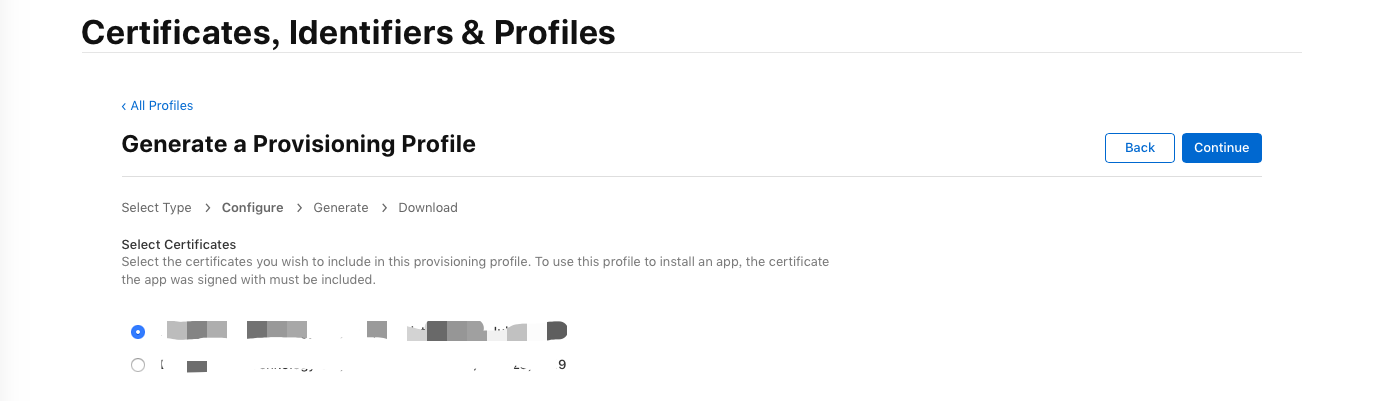Image resolution: width=1374 pixels, height=401 pixels.
Task: Click the Generate breadcrumb step
Action: [341, 208]
